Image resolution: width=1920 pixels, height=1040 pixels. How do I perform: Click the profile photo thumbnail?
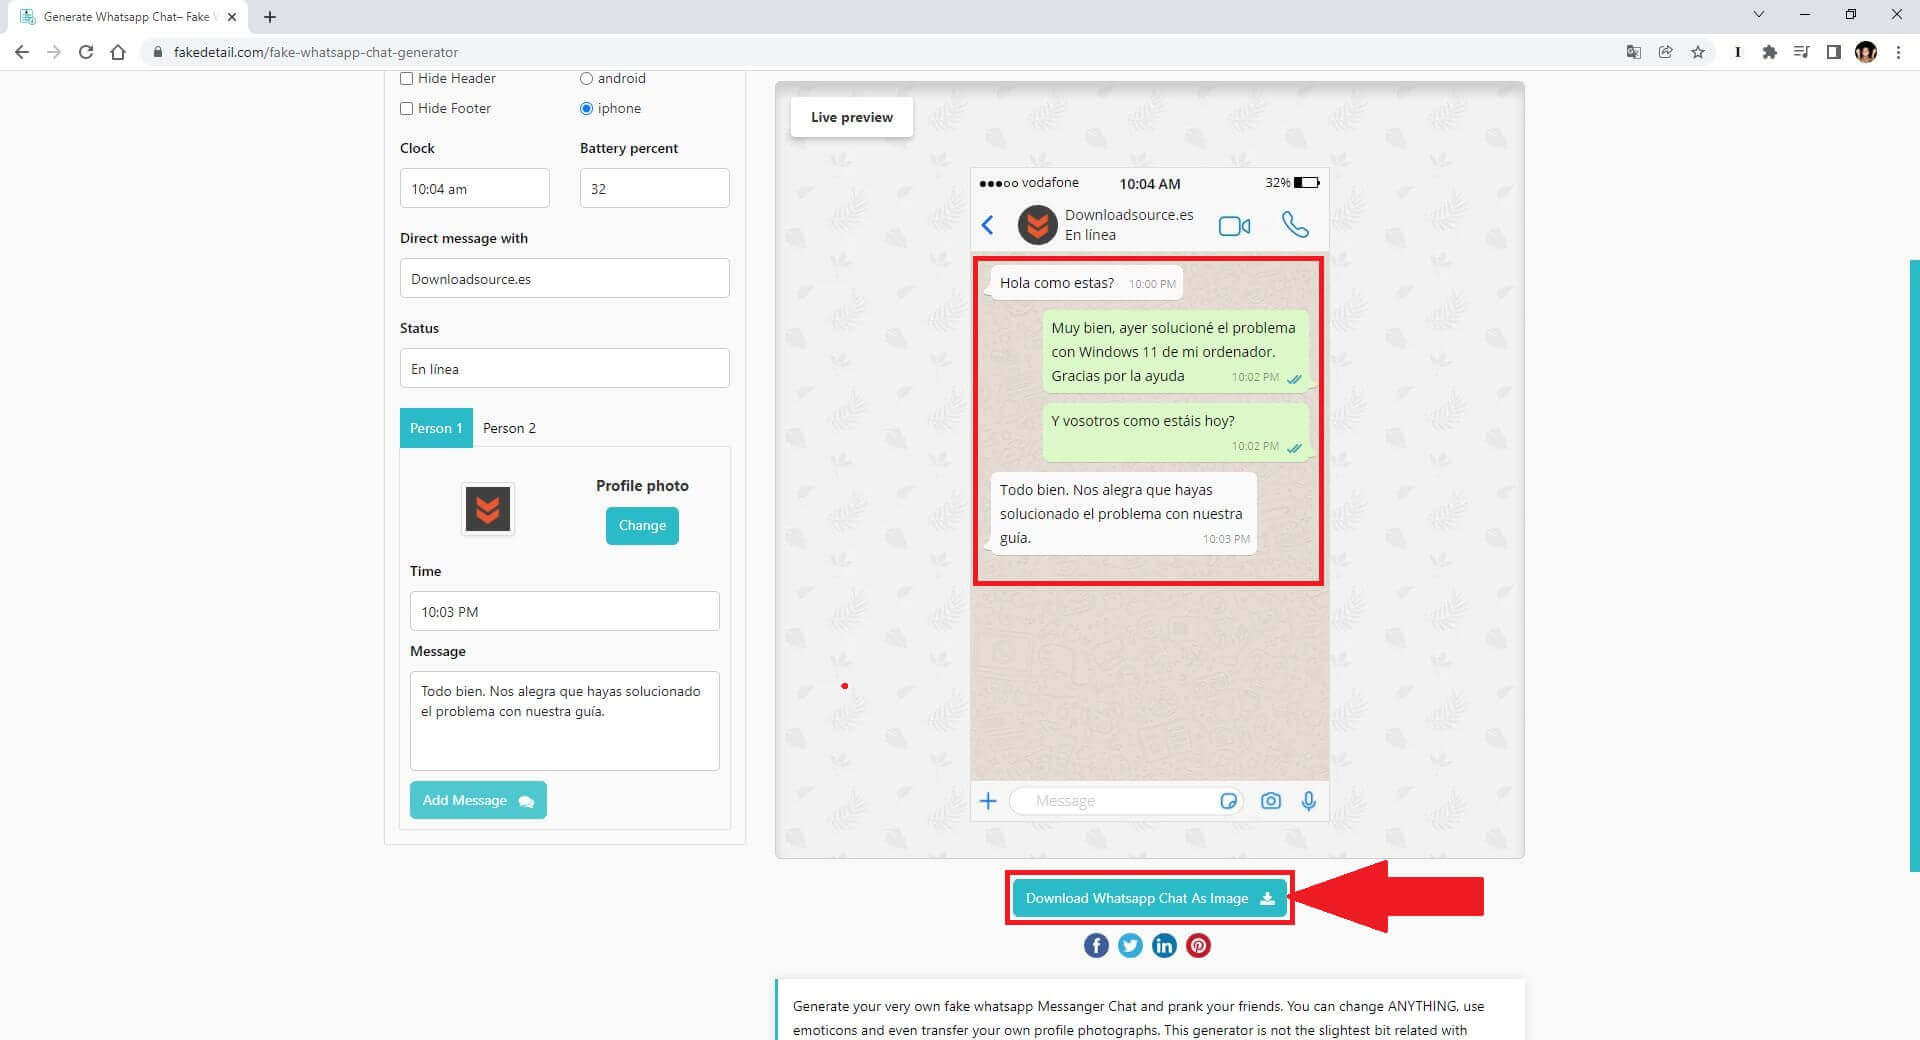point(488,509)
